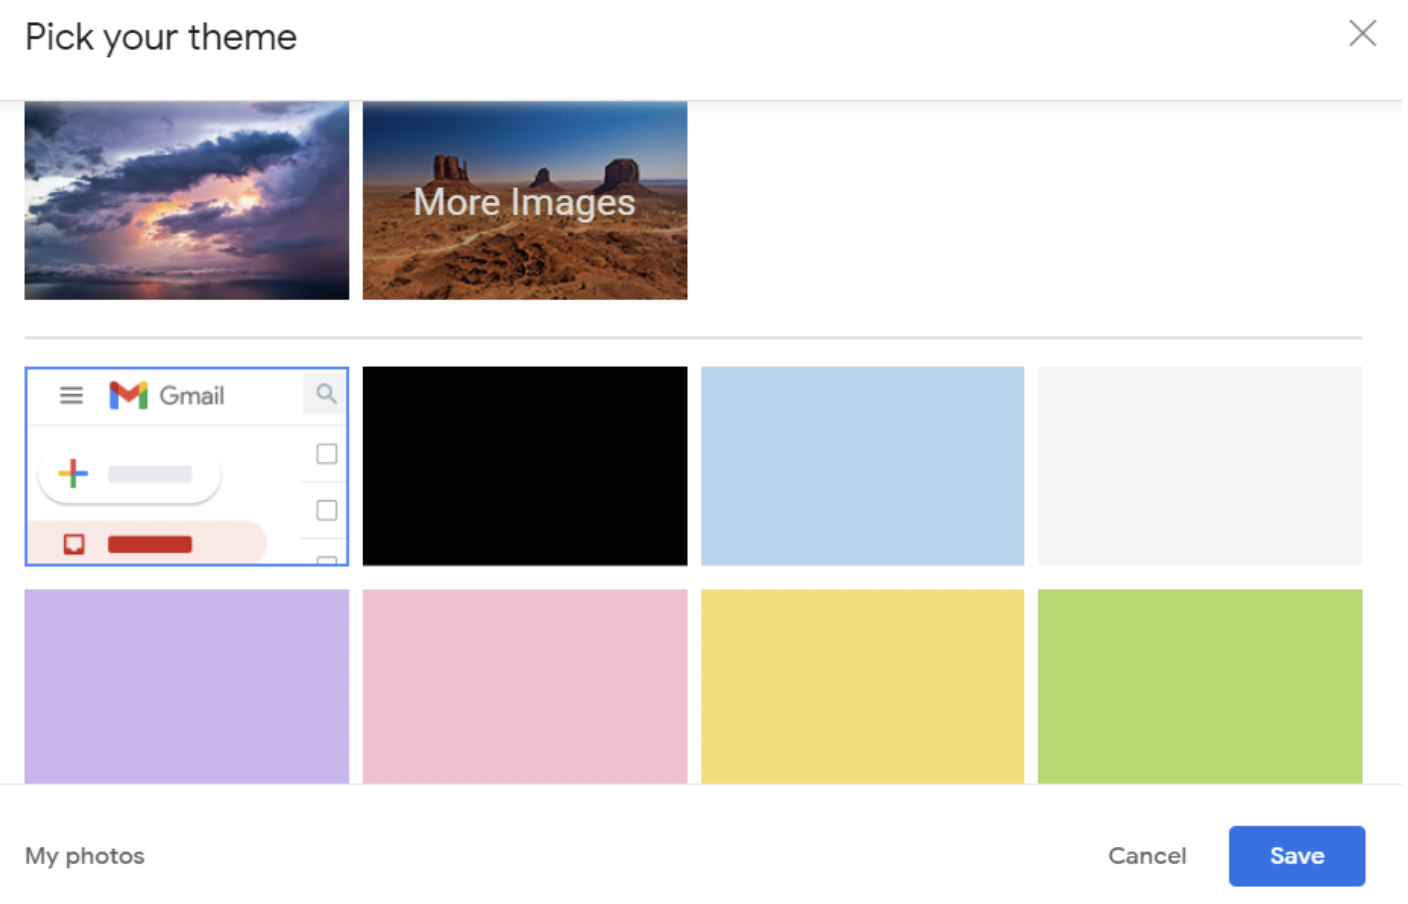The width and height of the screenshot is (1408, 904).
Task: Pick the lavender purple theme swatch
Action: pyautogui.click(x=187, y=686)
